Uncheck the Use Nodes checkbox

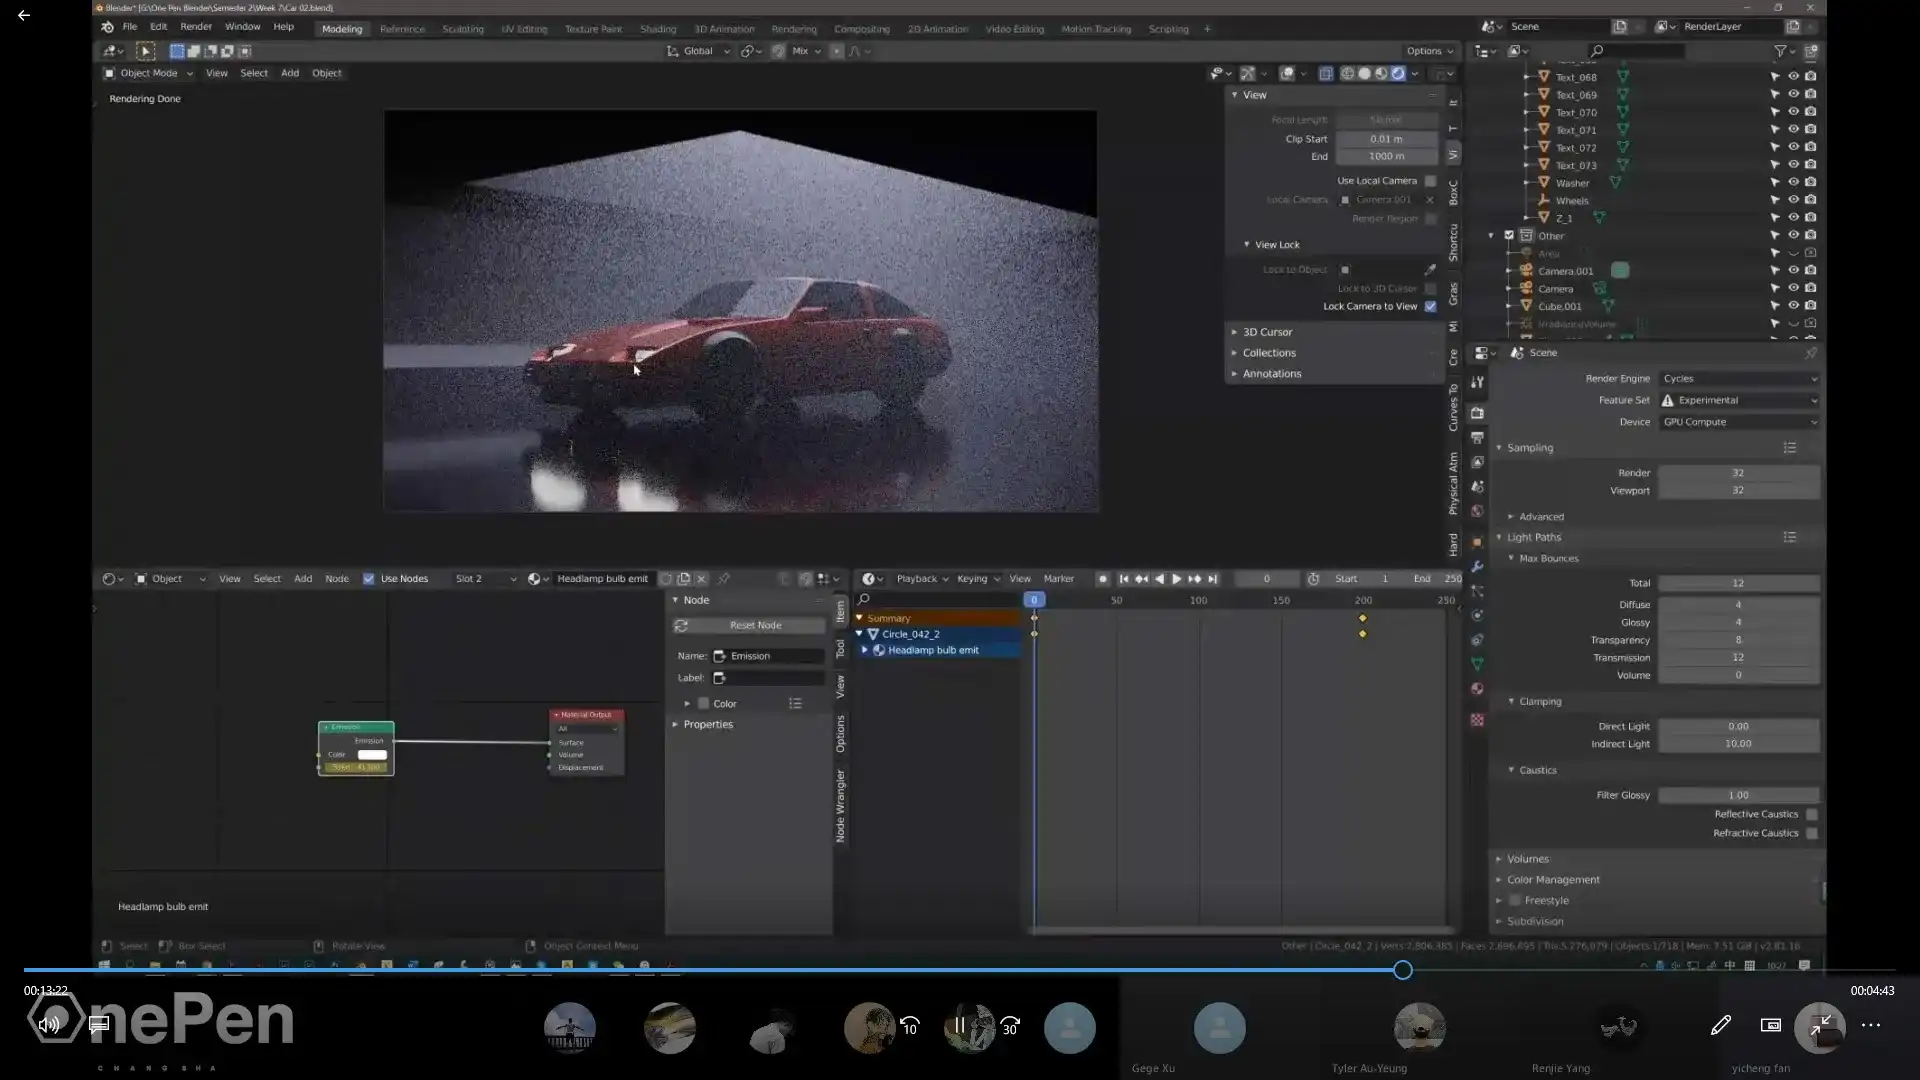[369, 579]
